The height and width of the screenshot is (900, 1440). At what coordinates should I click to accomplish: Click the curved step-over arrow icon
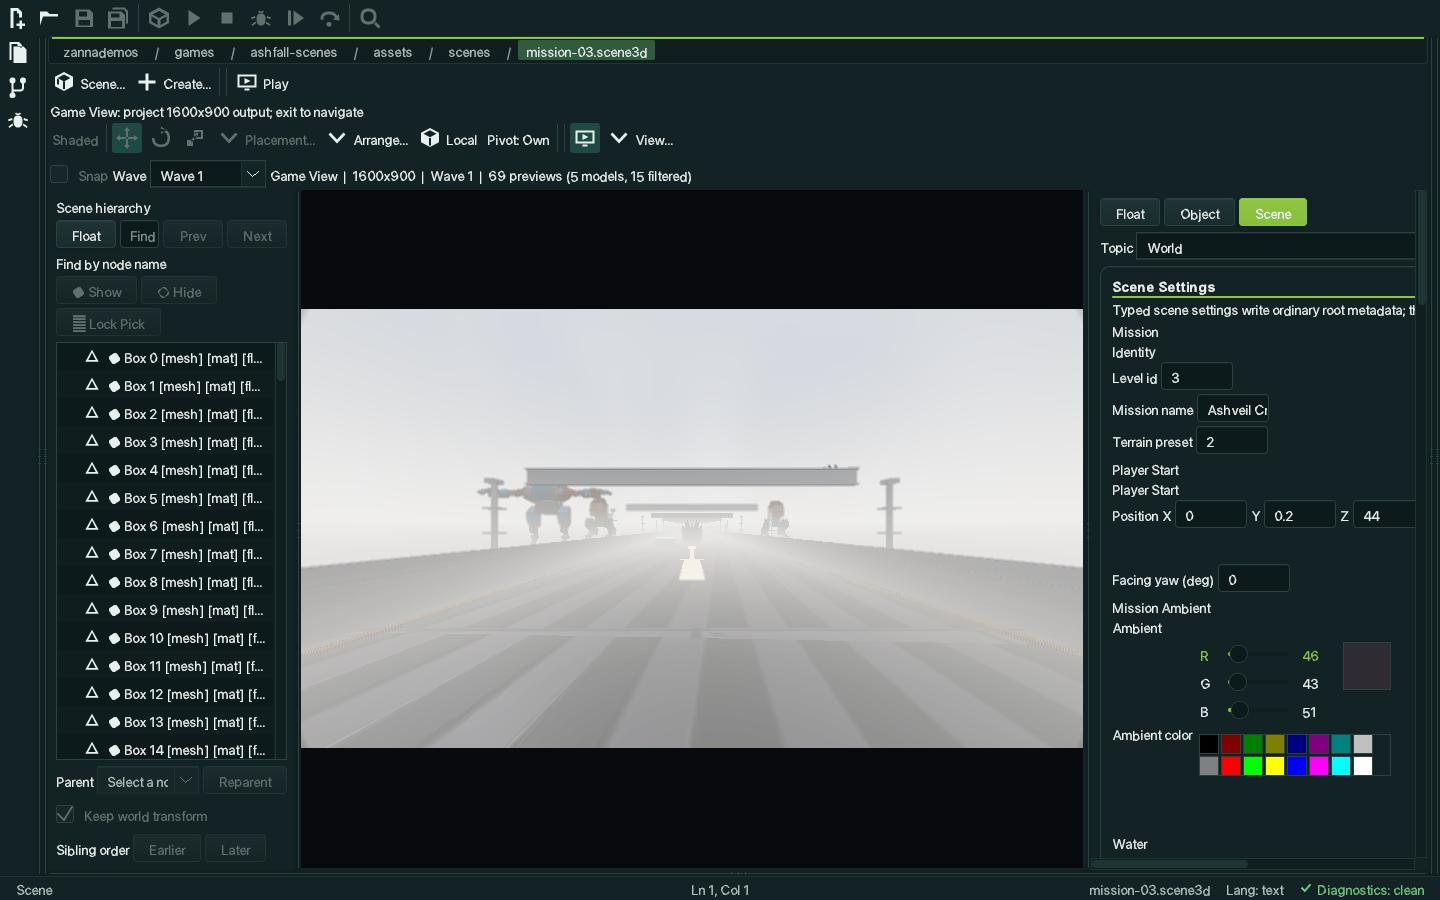pyautogui.click(x=330, y=18)
